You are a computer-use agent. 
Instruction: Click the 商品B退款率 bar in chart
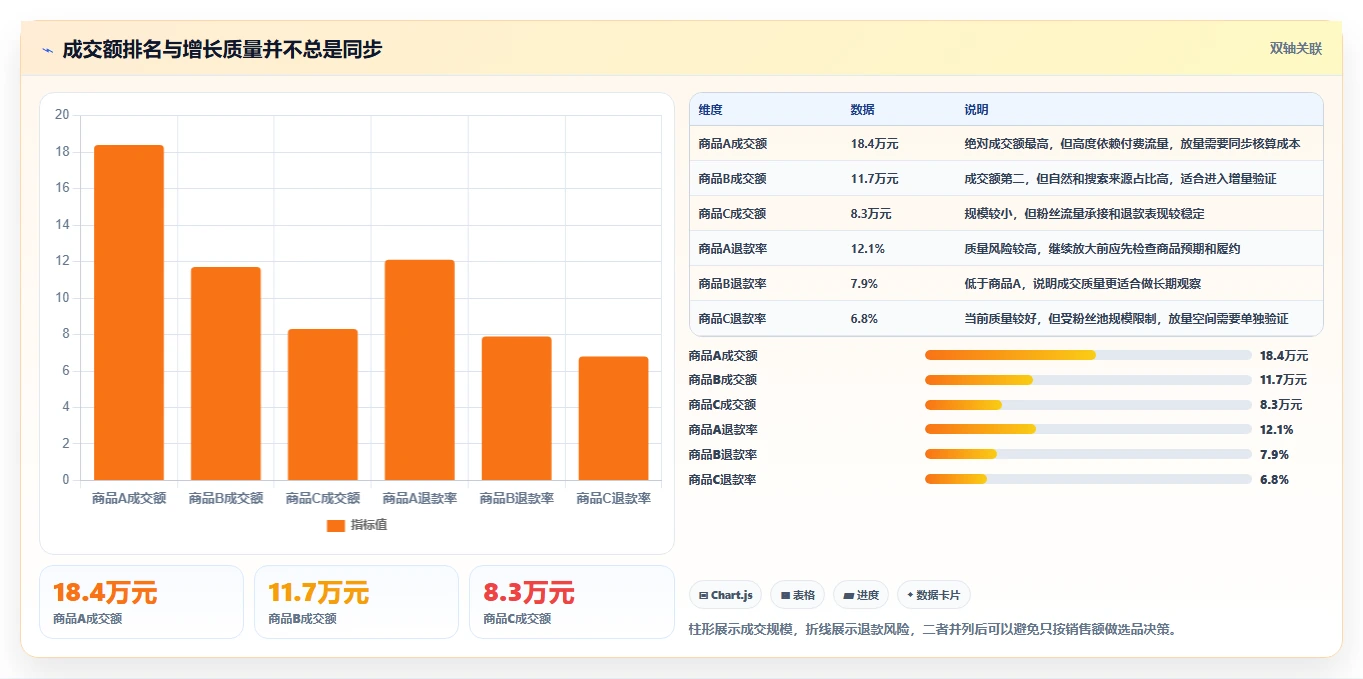[516, 408]
